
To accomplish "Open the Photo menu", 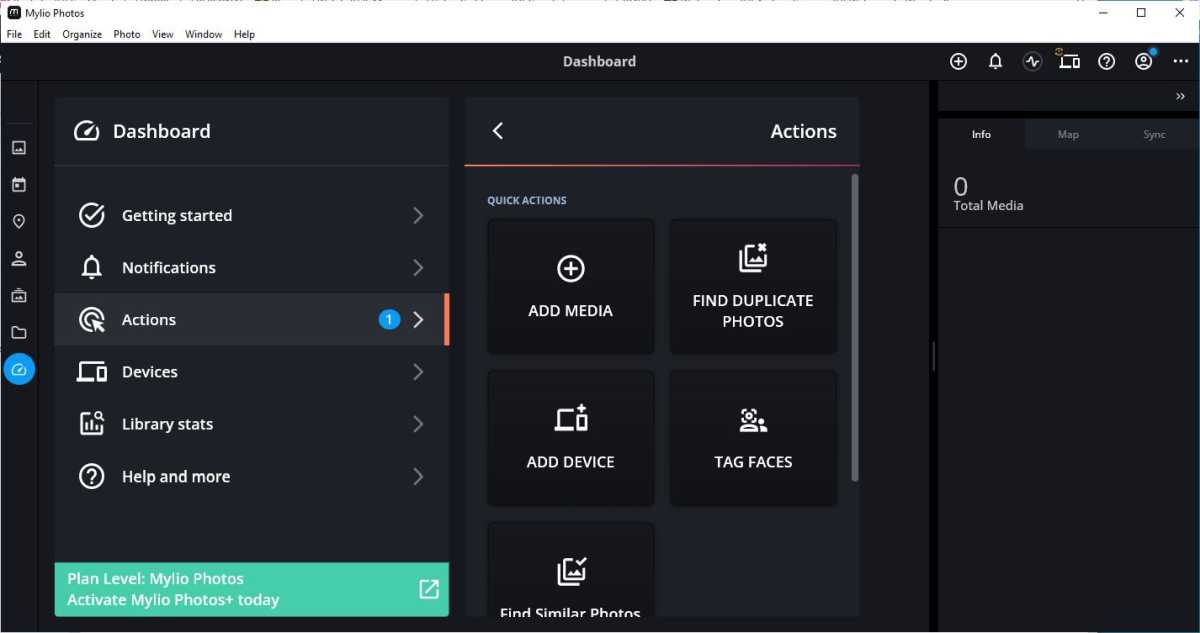I will [127, 34].
